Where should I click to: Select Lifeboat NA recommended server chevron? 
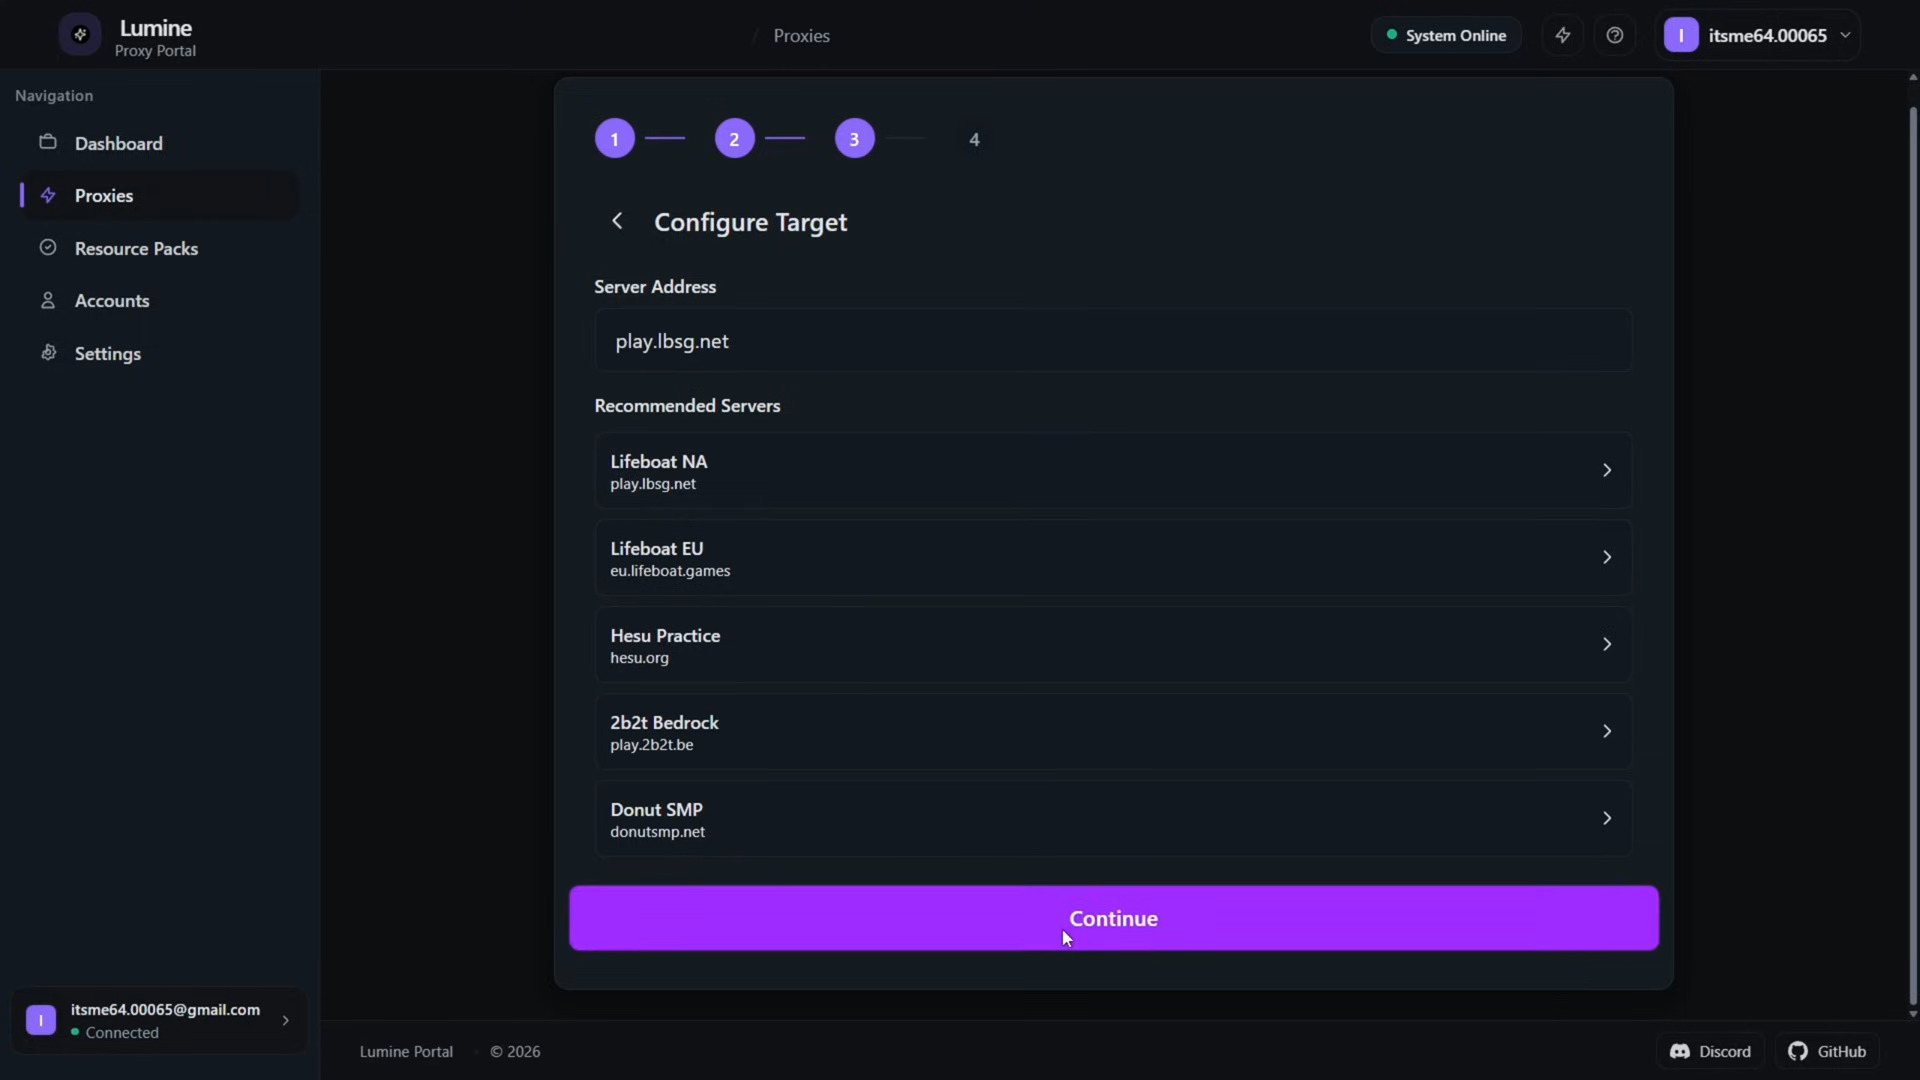[x=1606, y=470]
